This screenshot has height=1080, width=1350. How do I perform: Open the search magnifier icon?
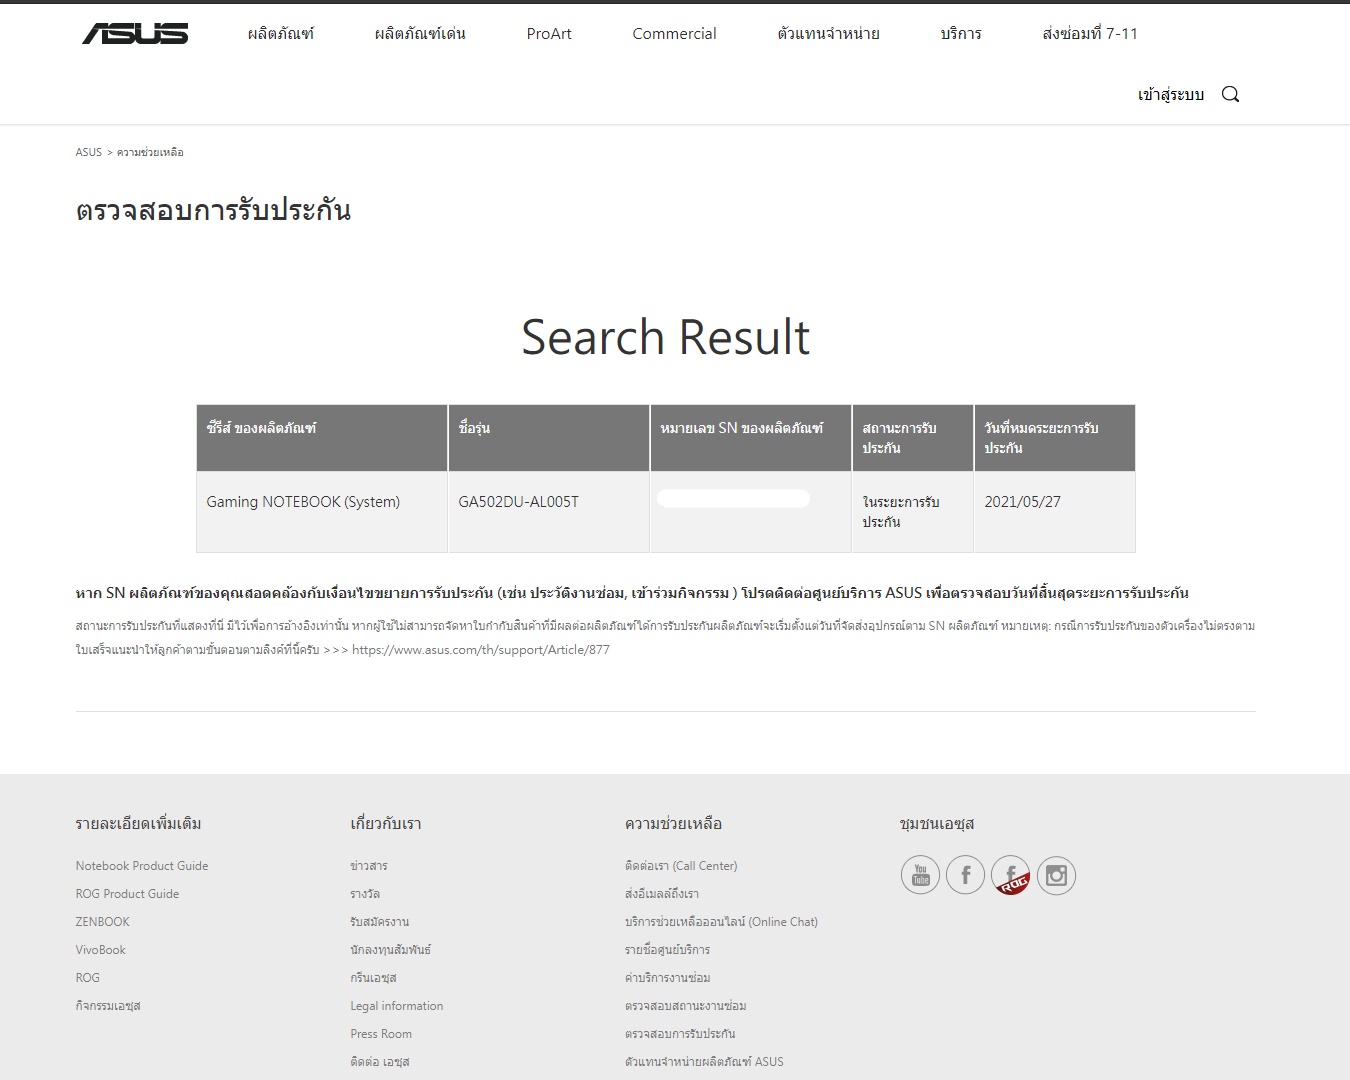[x=1230, y=94]
